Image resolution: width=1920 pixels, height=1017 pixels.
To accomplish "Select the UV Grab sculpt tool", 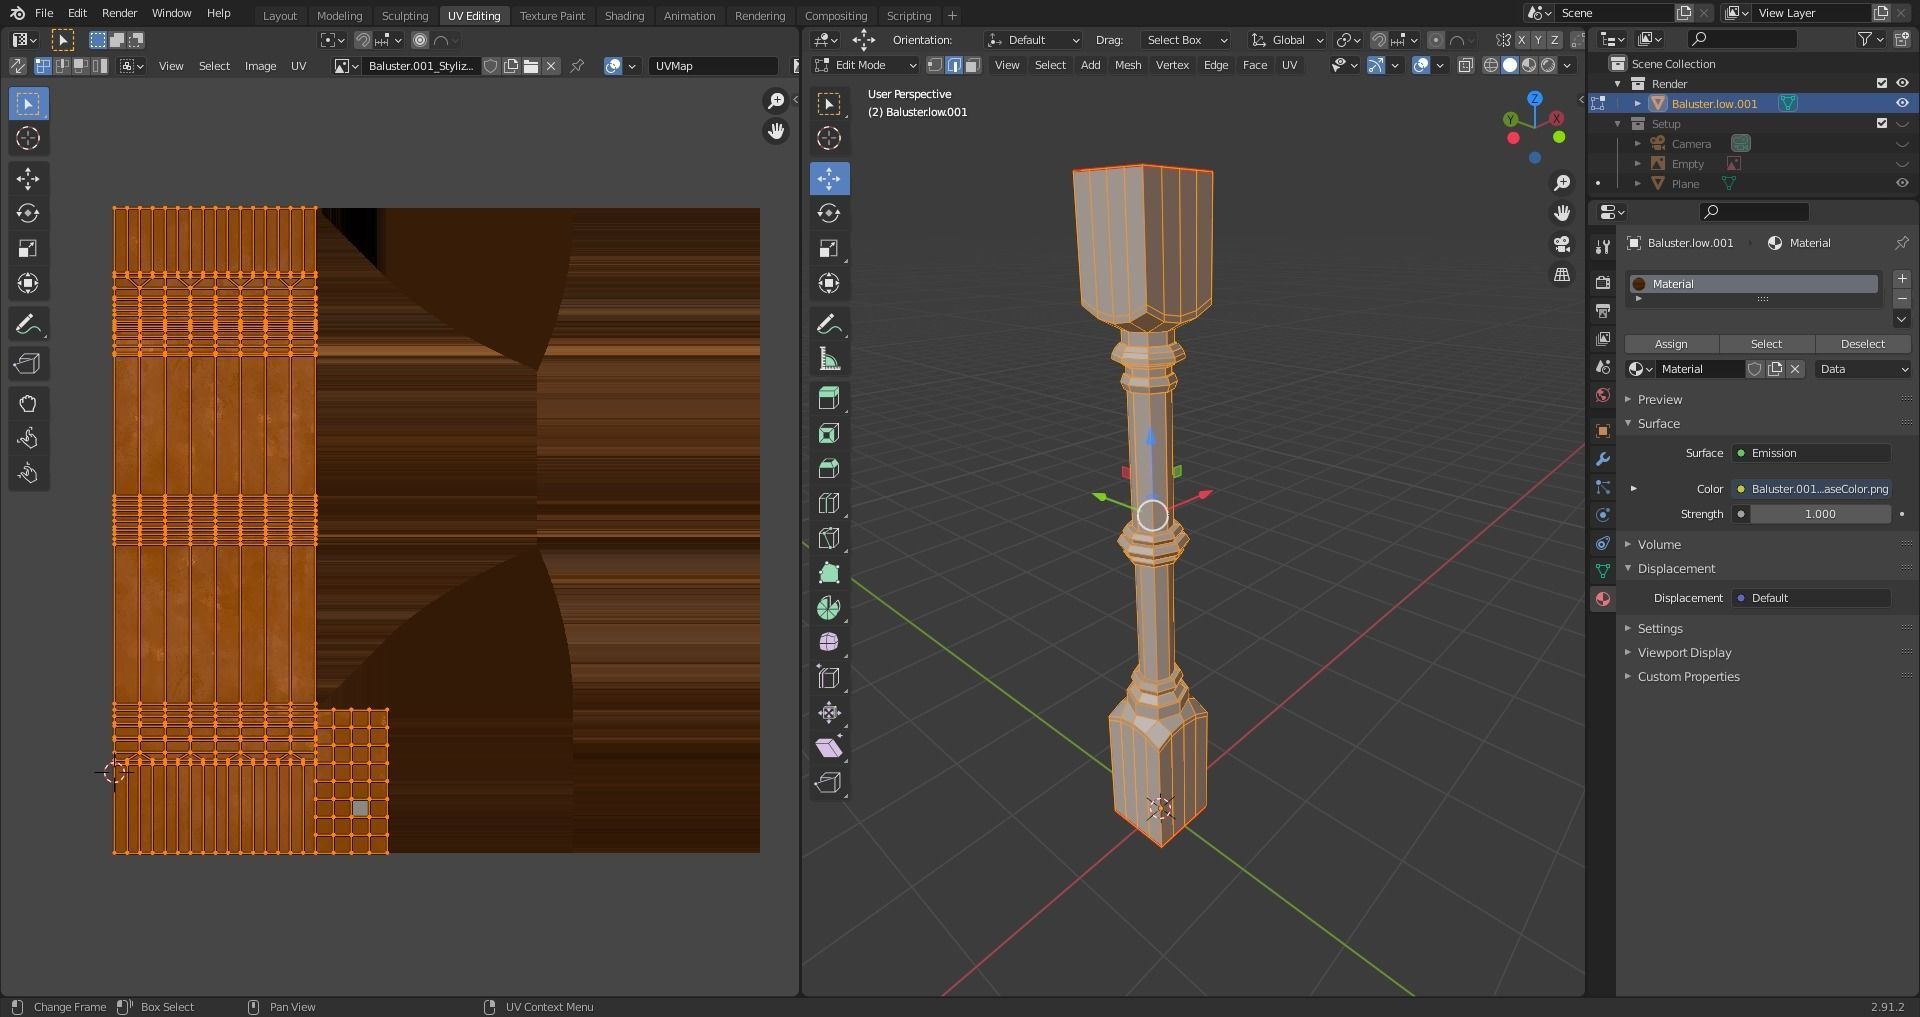I will [28, 404].
